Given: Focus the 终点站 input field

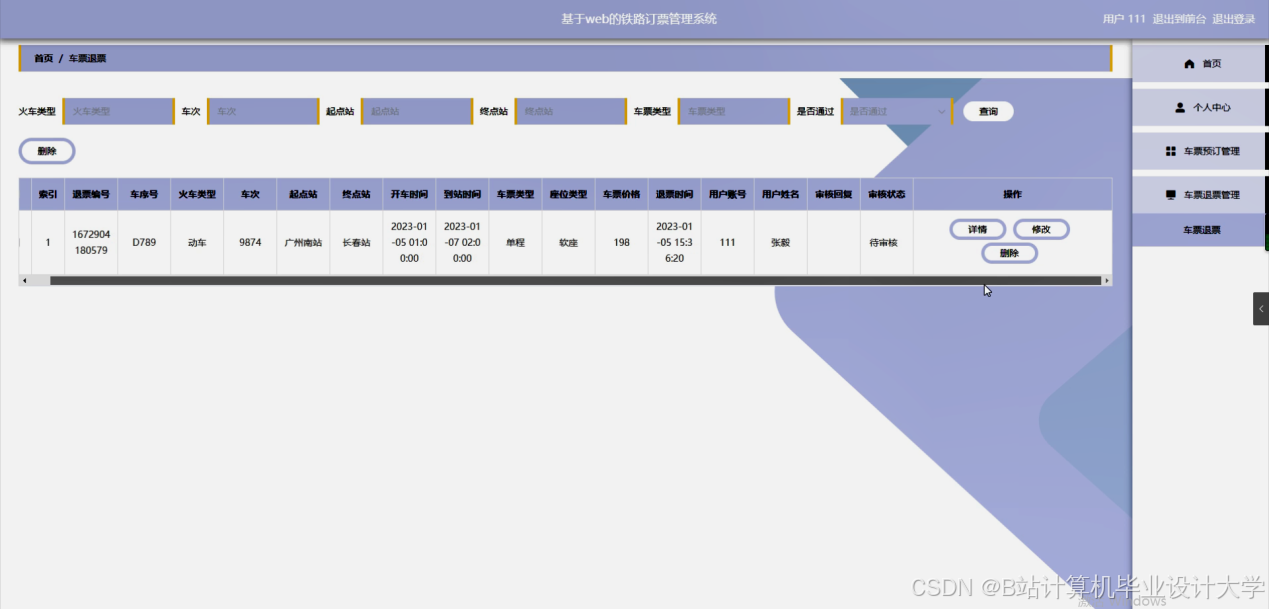Looking at the screenshot, I should click(570, 111).
